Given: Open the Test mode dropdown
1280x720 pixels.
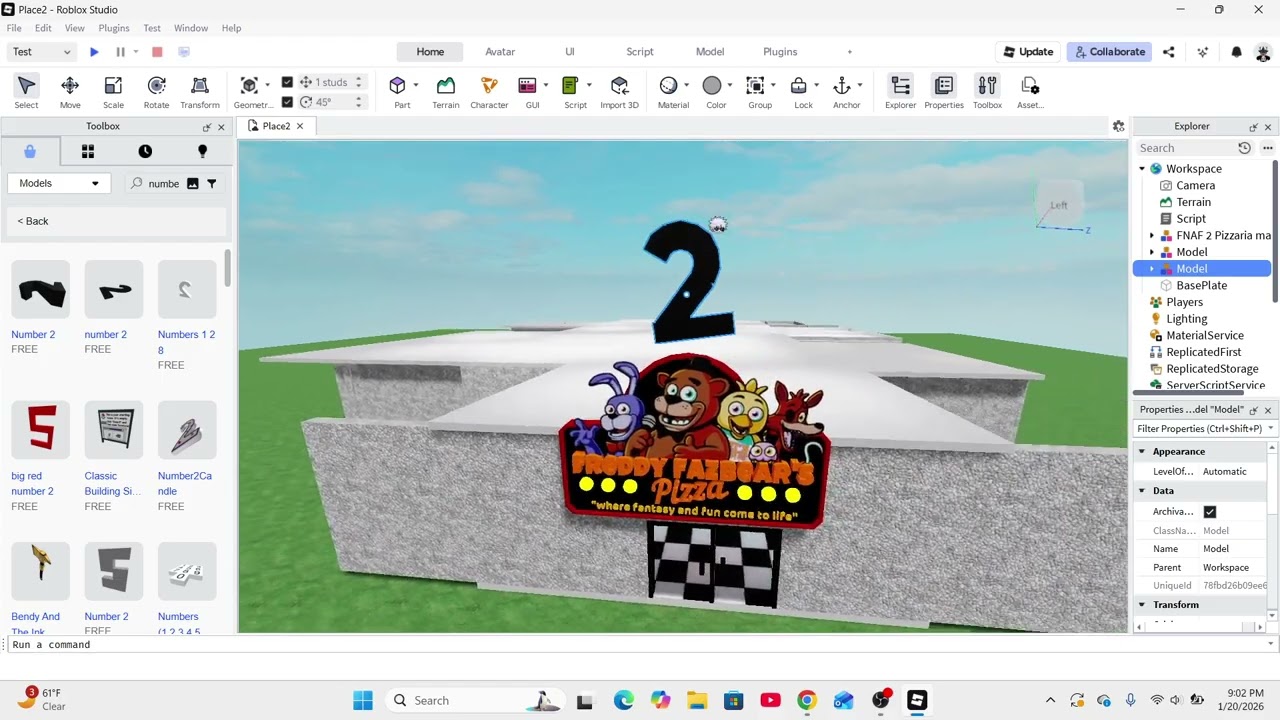Looking at the screenshot, I should [x=41, y=52].
